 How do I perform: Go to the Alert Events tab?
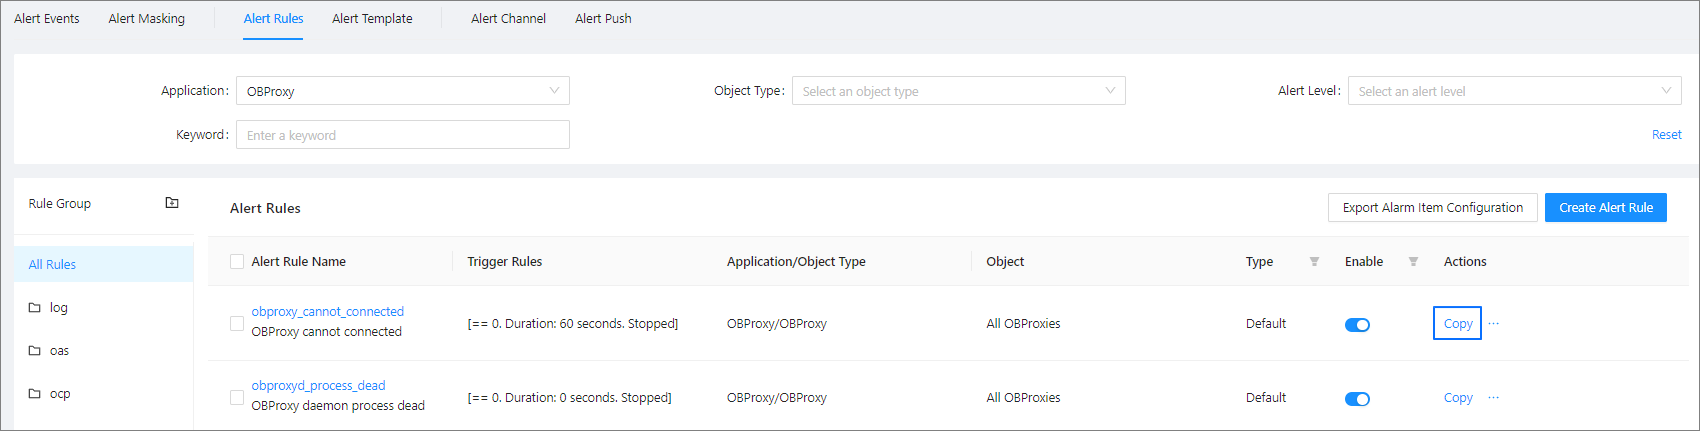47,19
